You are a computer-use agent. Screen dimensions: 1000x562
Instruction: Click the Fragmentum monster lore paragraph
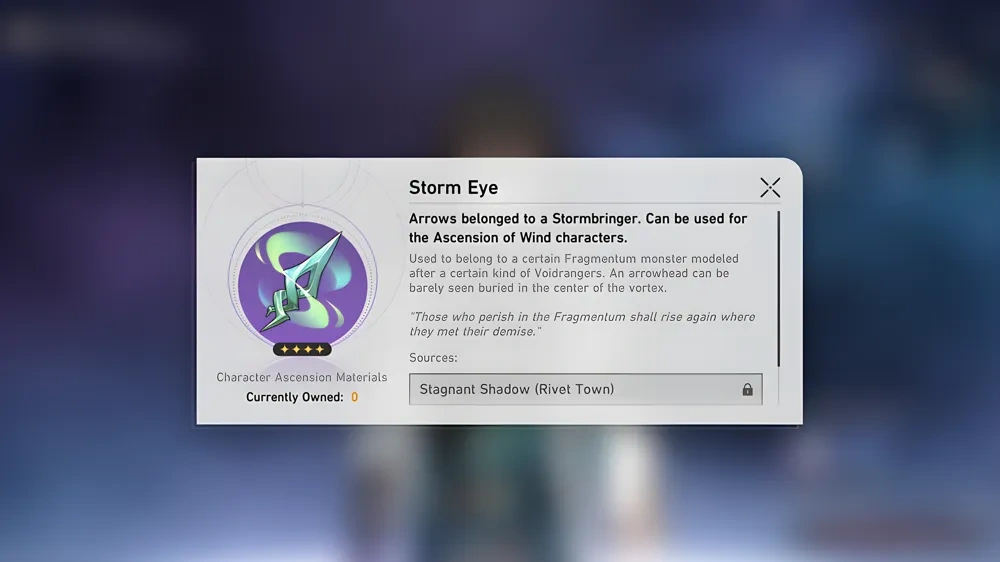click(x=574, y=273)
